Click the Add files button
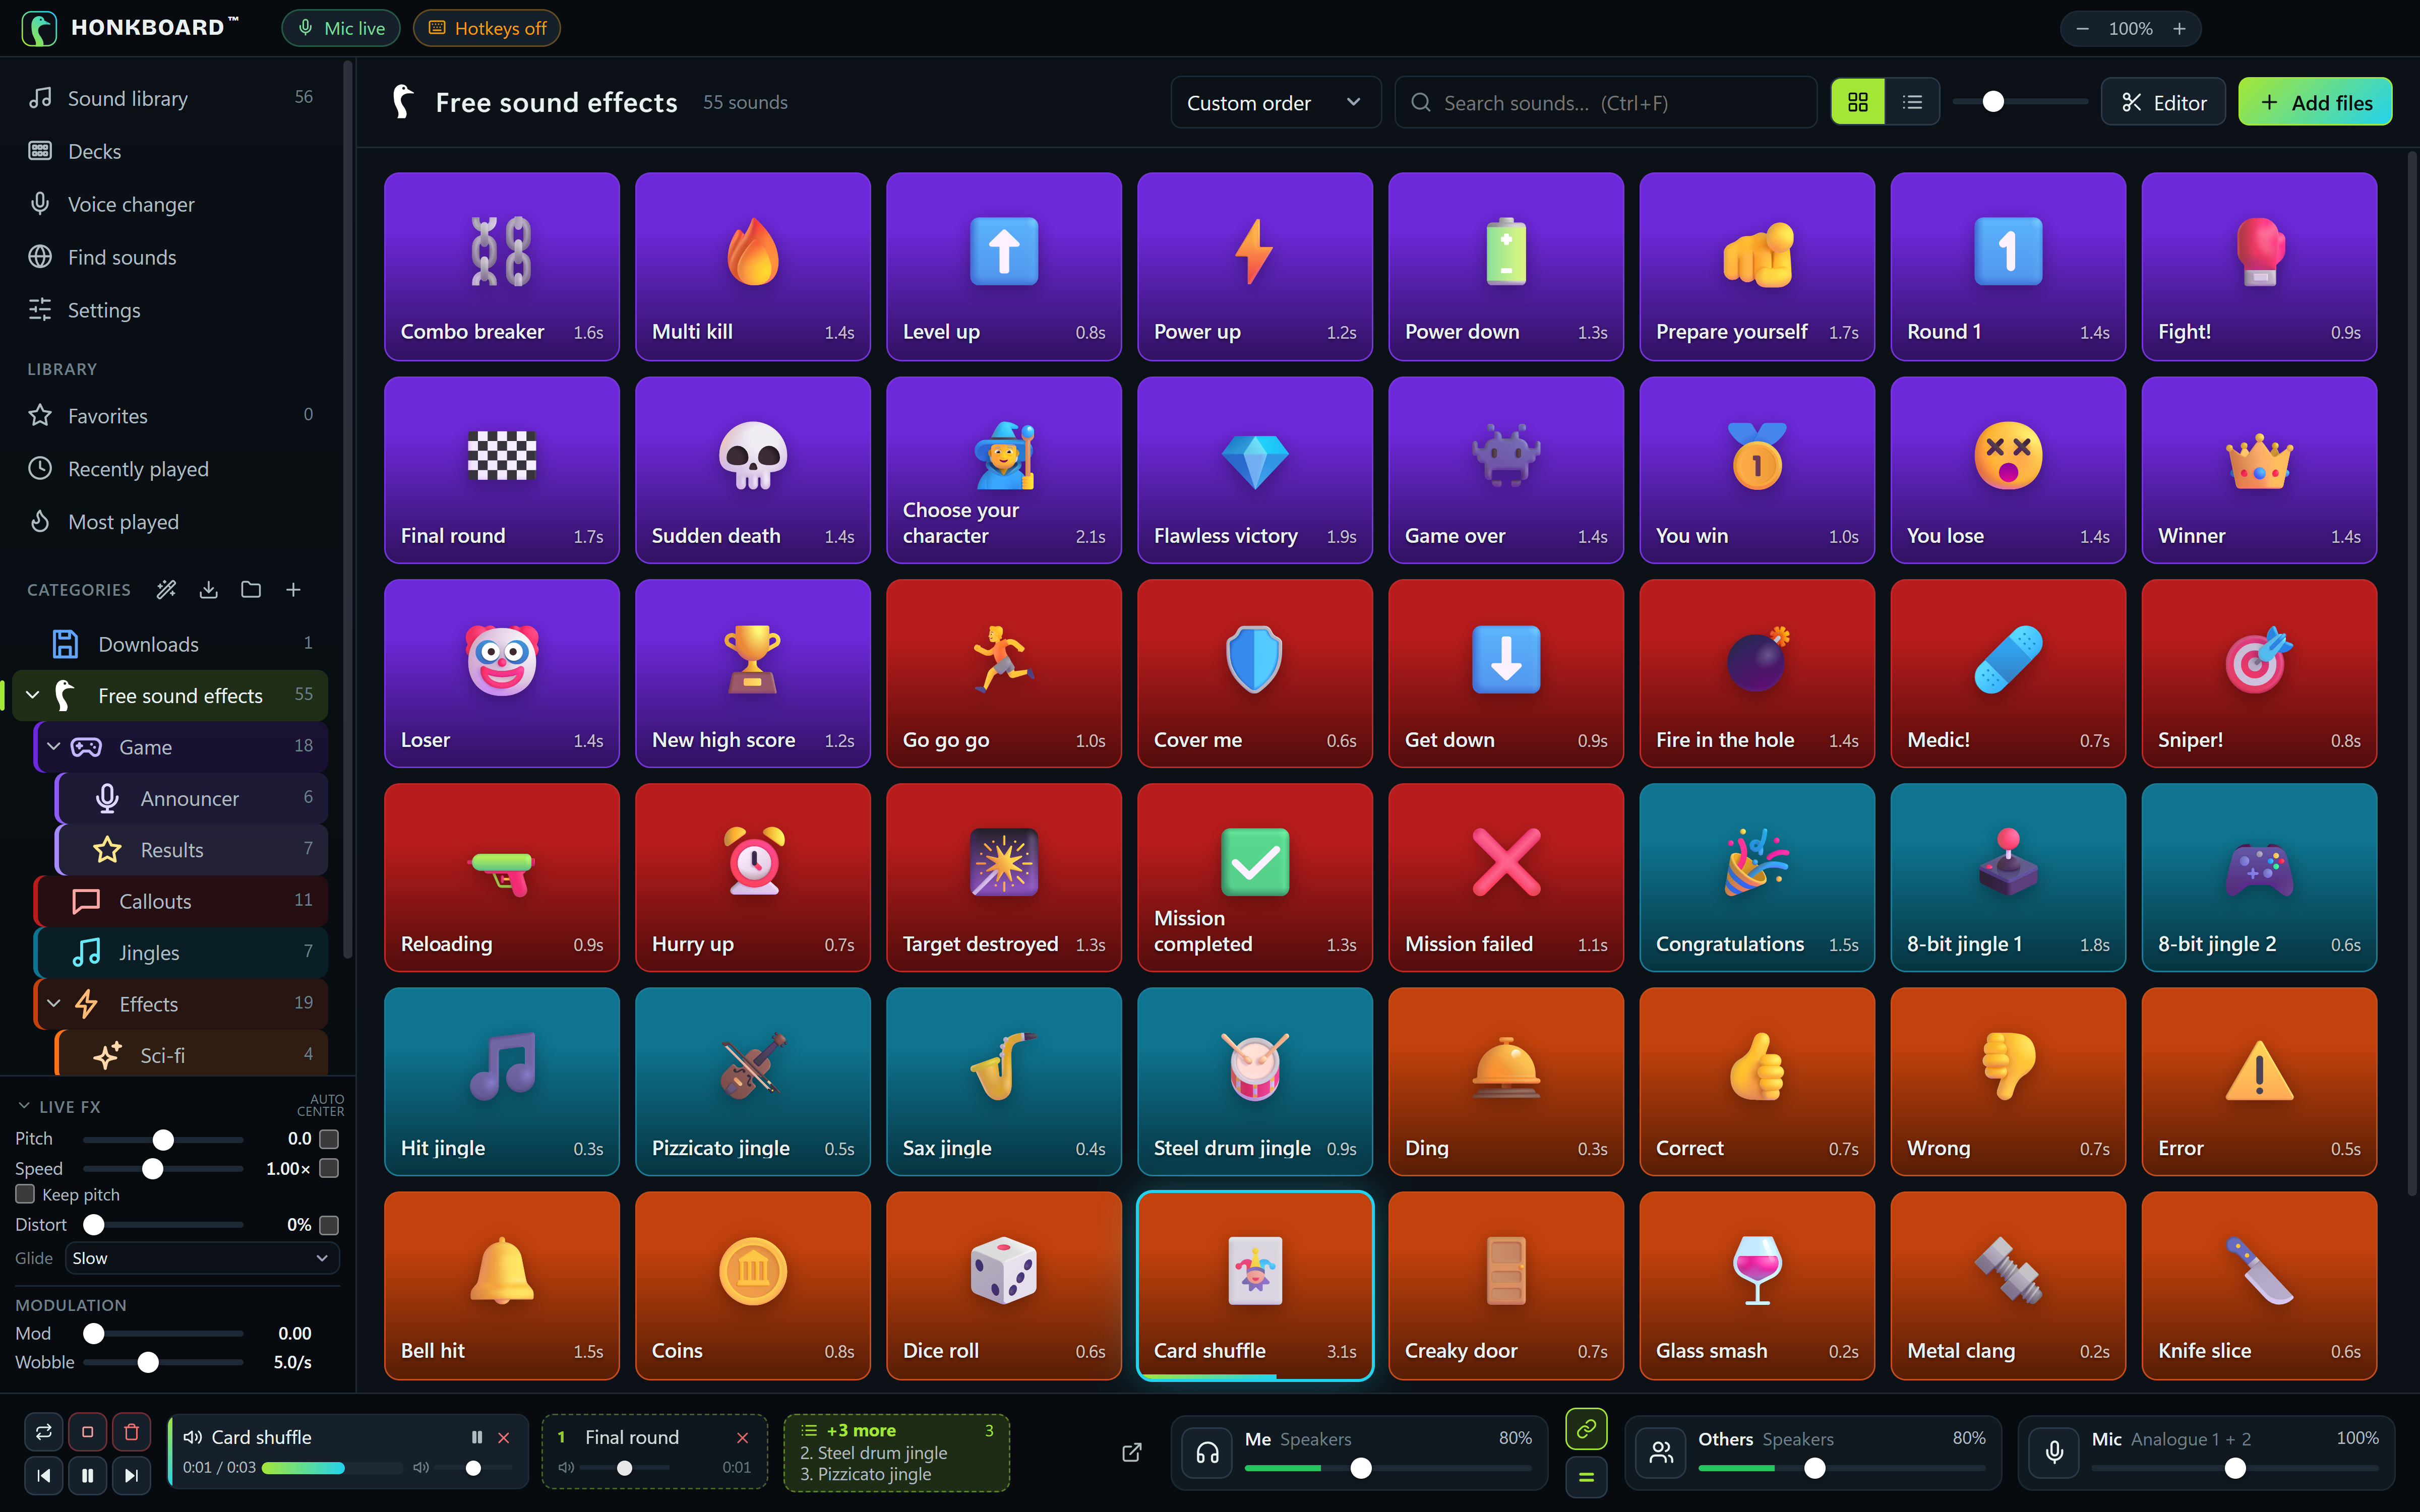Screen dimensions: 2420x1512 (2314, 102)
